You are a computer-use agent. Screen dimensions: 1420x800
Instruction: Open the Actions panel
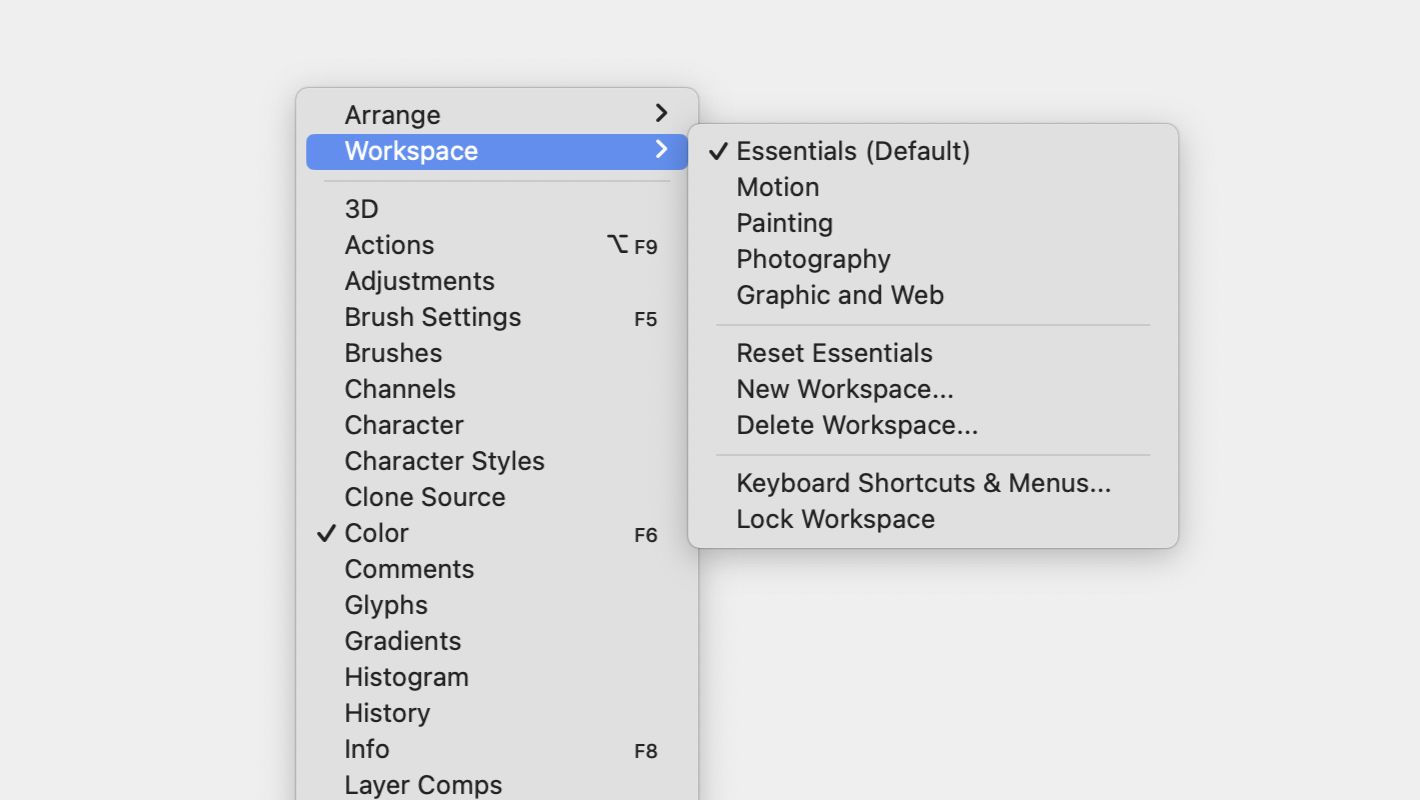(389, 245)
